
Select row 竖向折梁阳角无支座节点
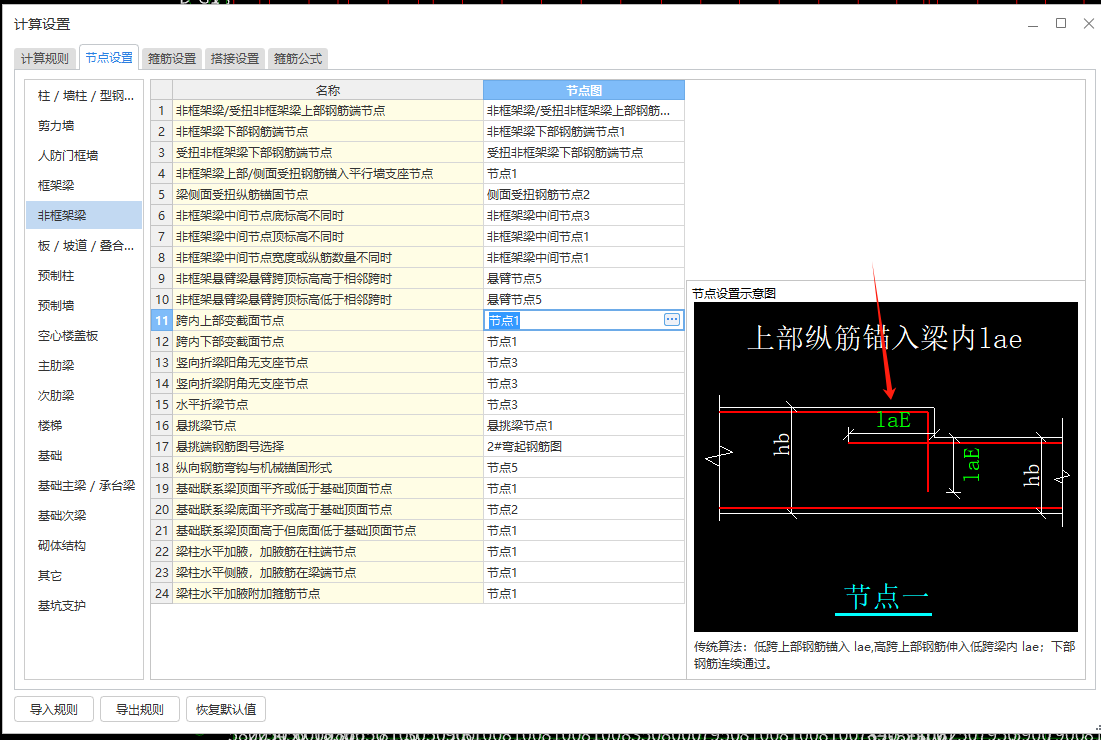point(328,362)
